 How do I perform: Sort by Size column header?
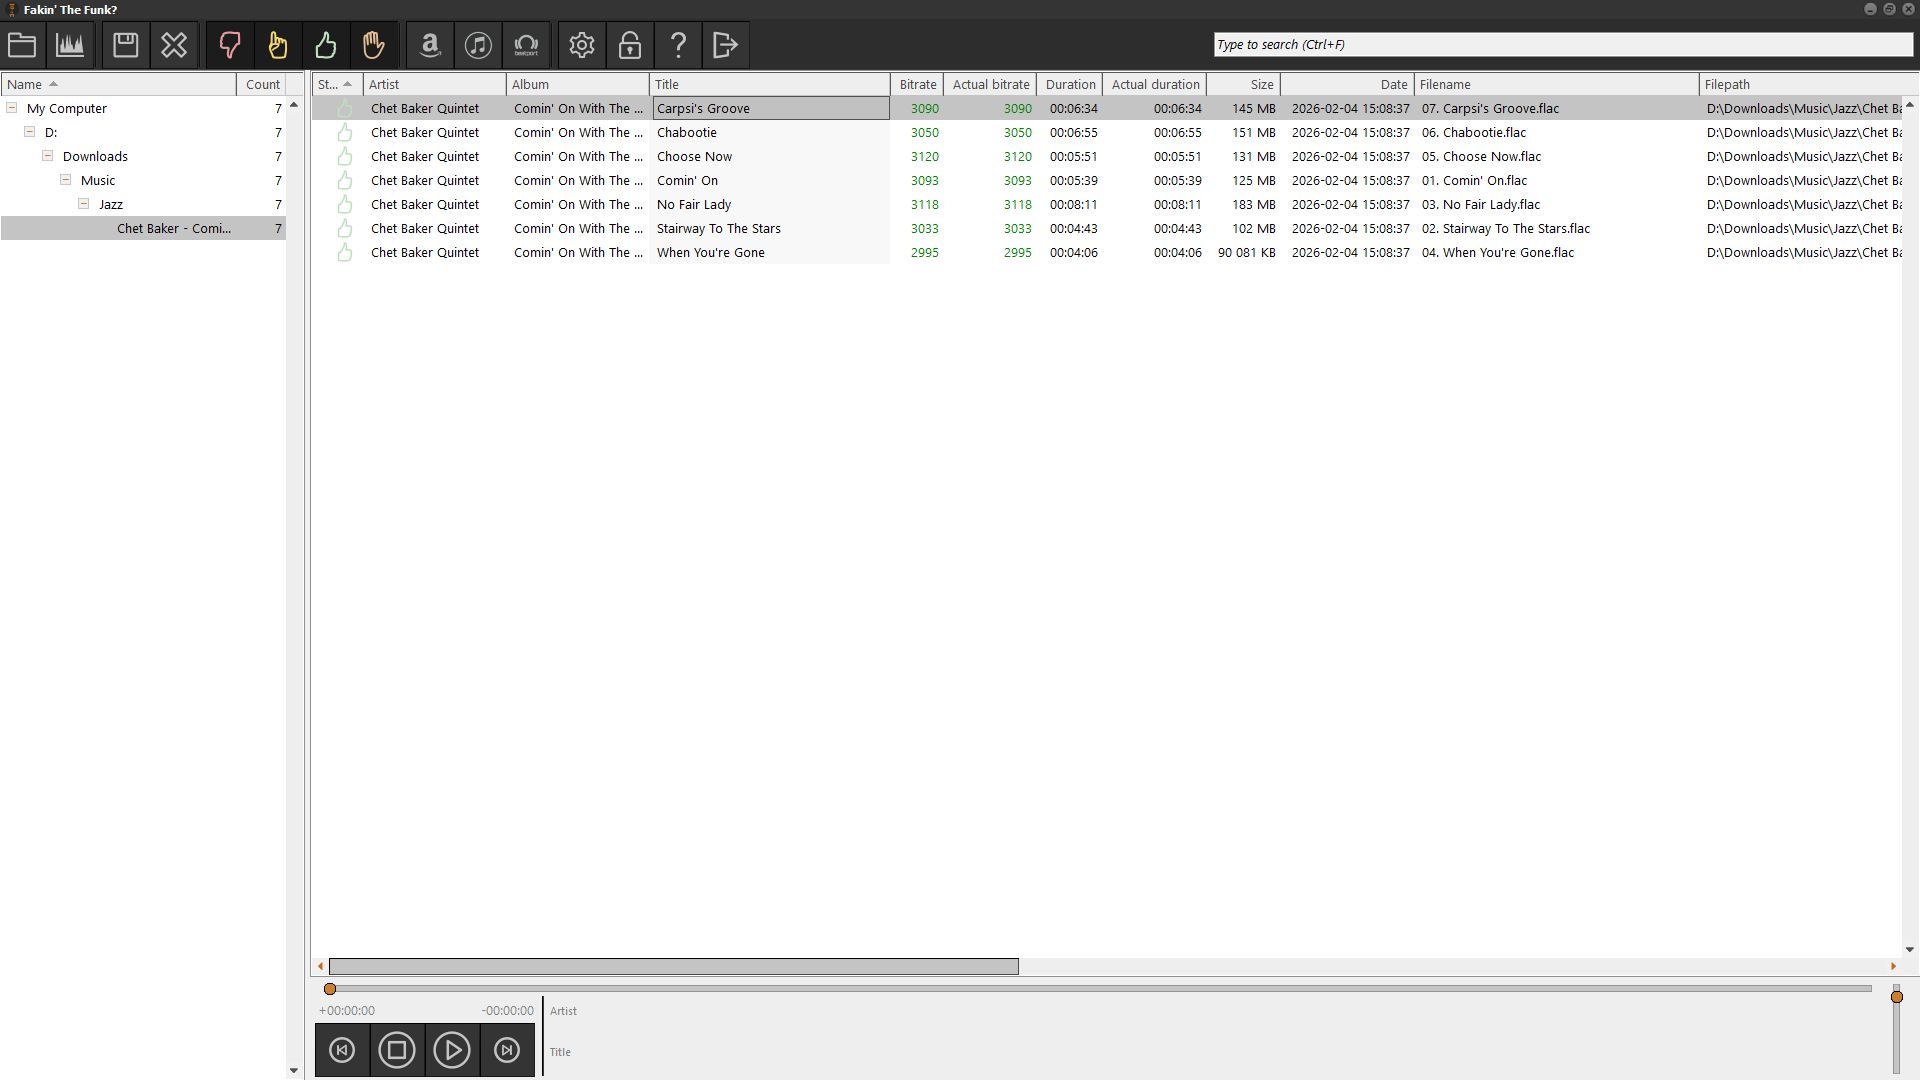pos(1244,84)
